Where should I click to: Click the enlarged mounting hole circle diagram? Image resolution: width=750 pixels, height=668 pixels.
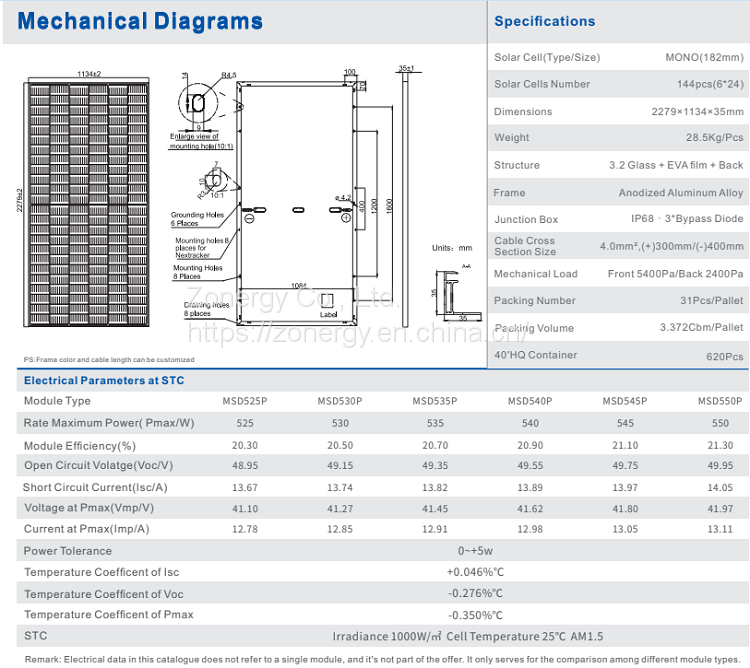(198, 104)
